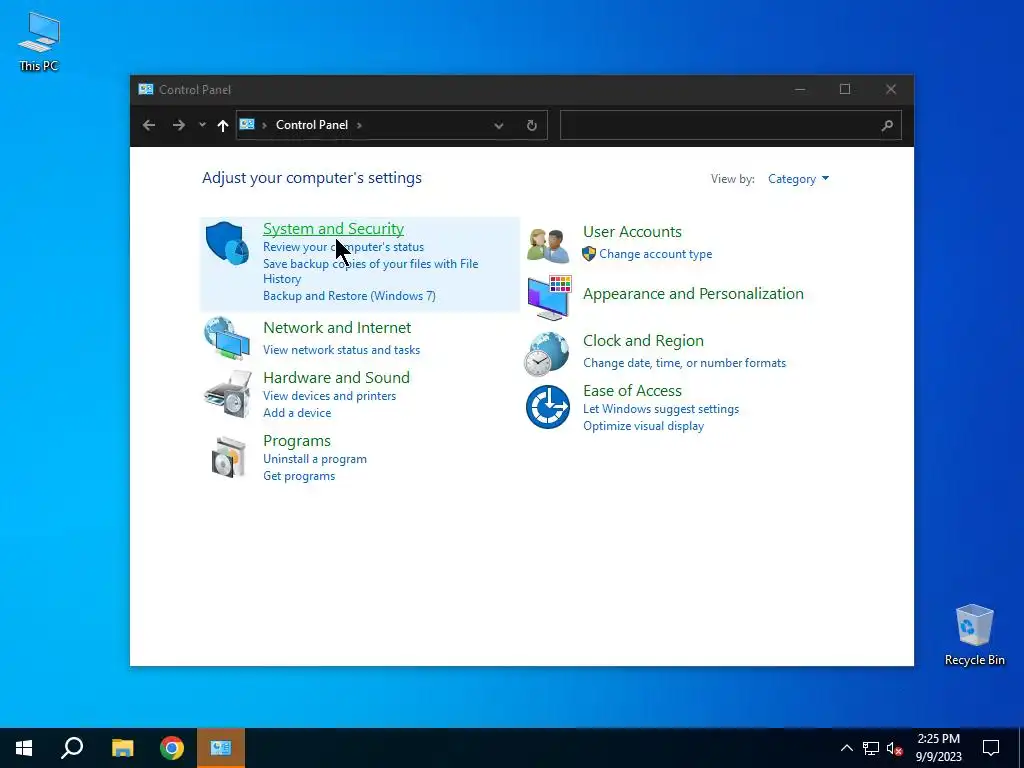Click View devices and printers
This screenshot has height=768, width=1024.
click(x=329, y=396)
